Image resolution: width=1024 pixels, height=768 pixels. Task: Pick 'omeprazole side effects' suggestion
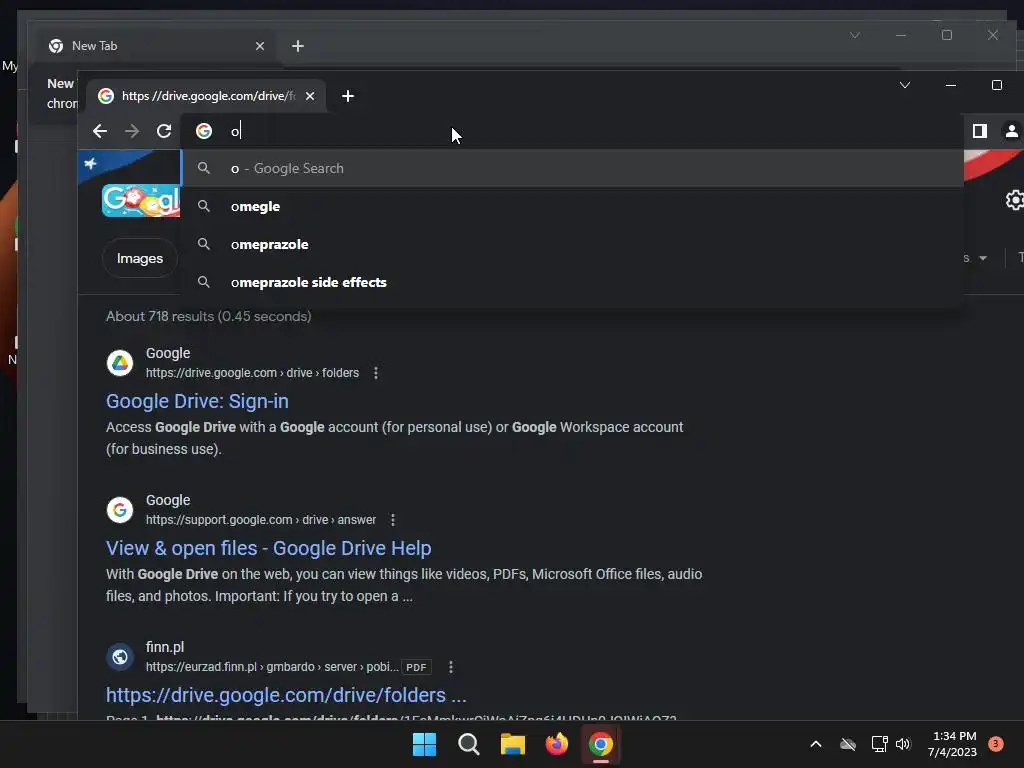[572, 282]
